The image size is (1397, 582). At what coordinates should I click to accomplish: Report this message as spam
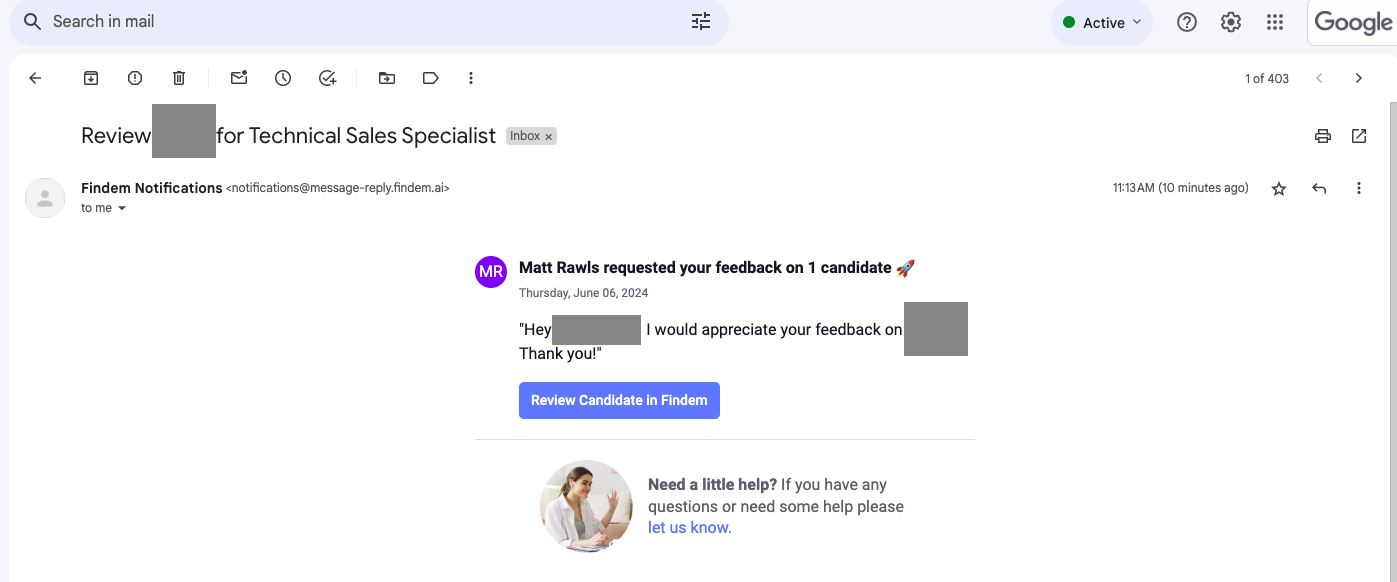pos(135,78)
